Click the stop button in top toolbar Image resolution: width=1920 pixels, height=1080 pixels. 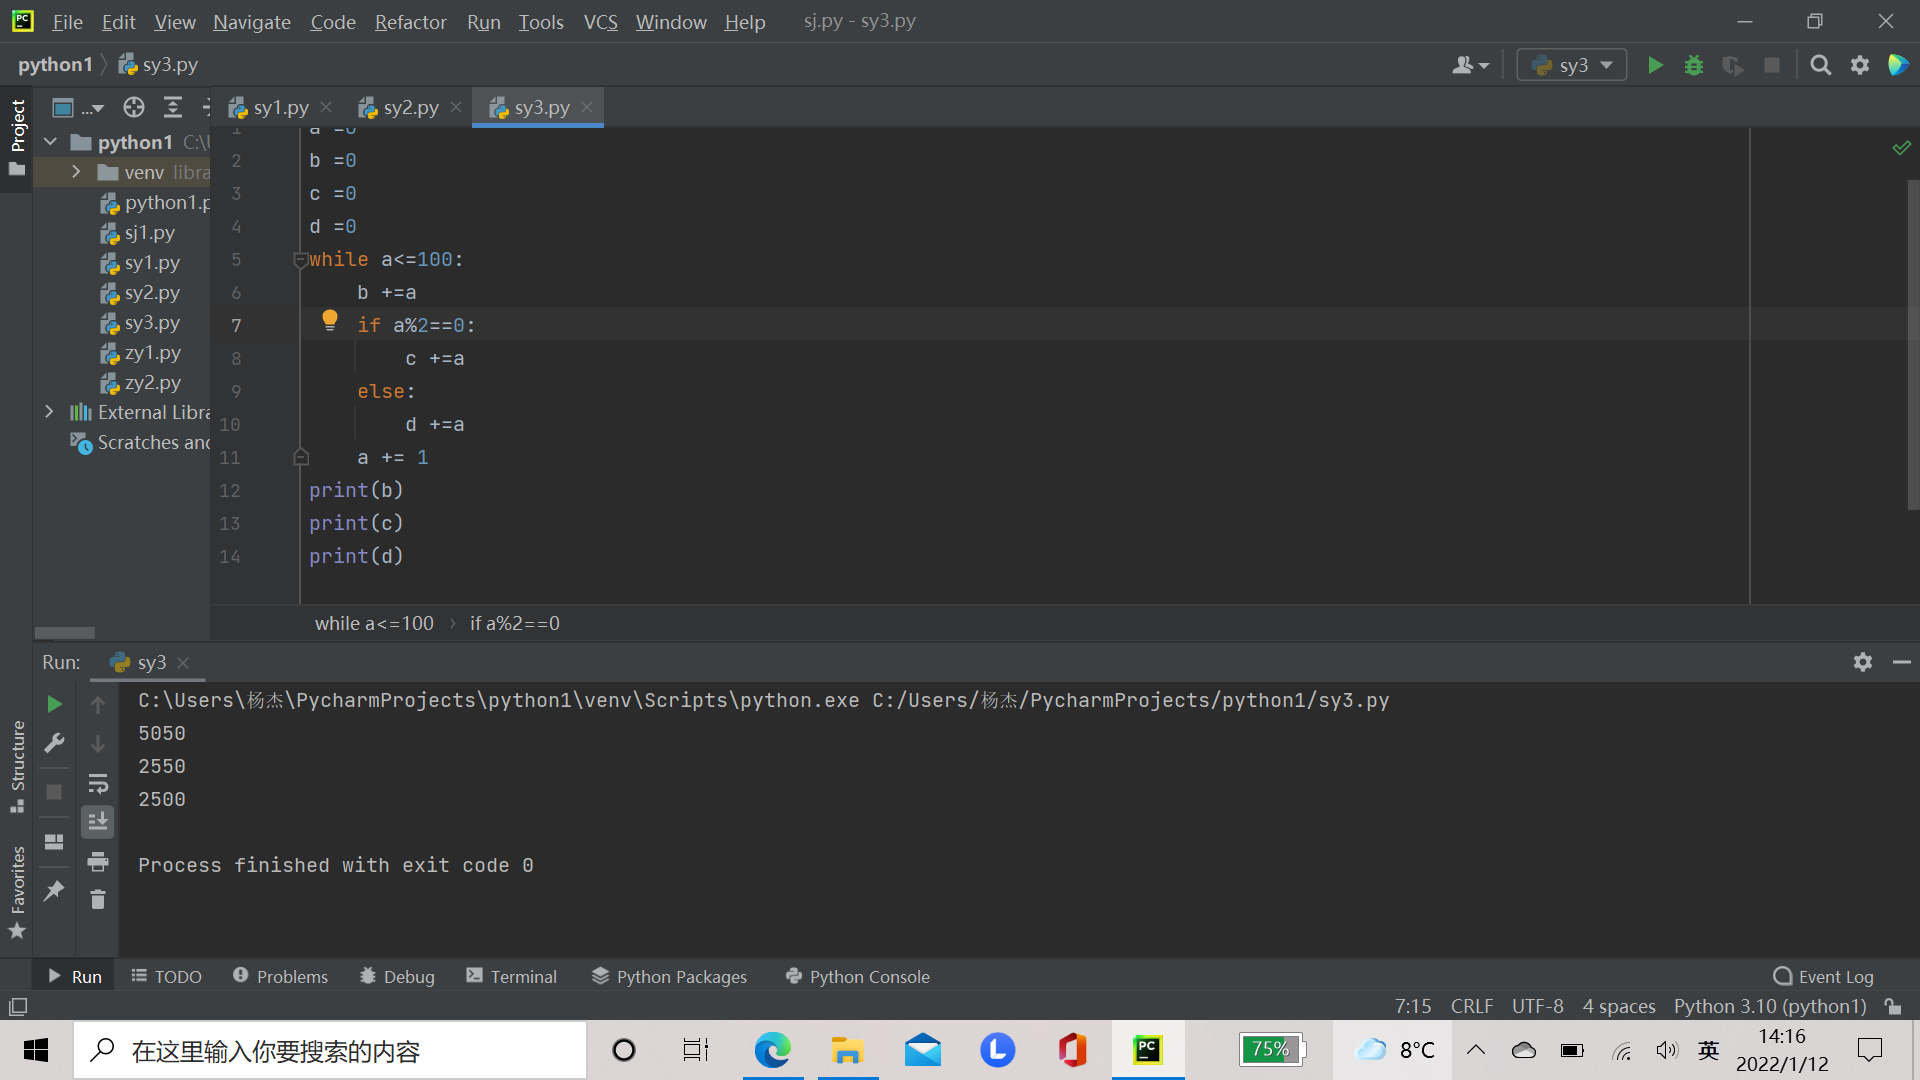pyautogui.click(x=1772, y=65)
